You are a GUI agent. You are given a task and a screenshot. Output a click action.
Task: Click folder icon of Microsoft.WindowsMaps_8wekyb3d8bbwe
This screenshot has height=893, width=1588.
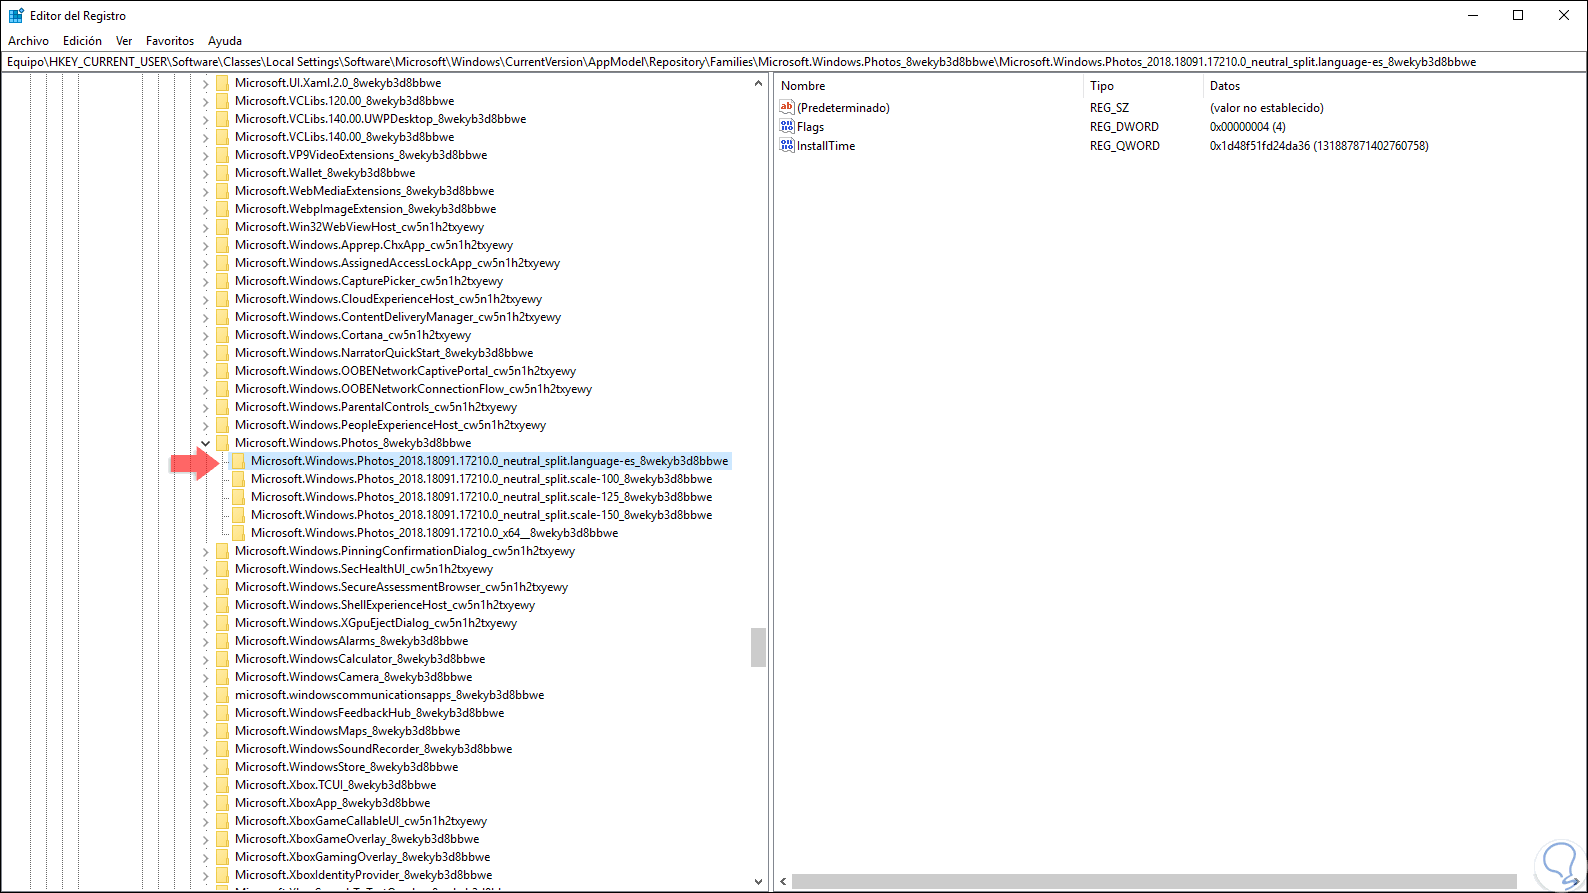coord(222,731)
